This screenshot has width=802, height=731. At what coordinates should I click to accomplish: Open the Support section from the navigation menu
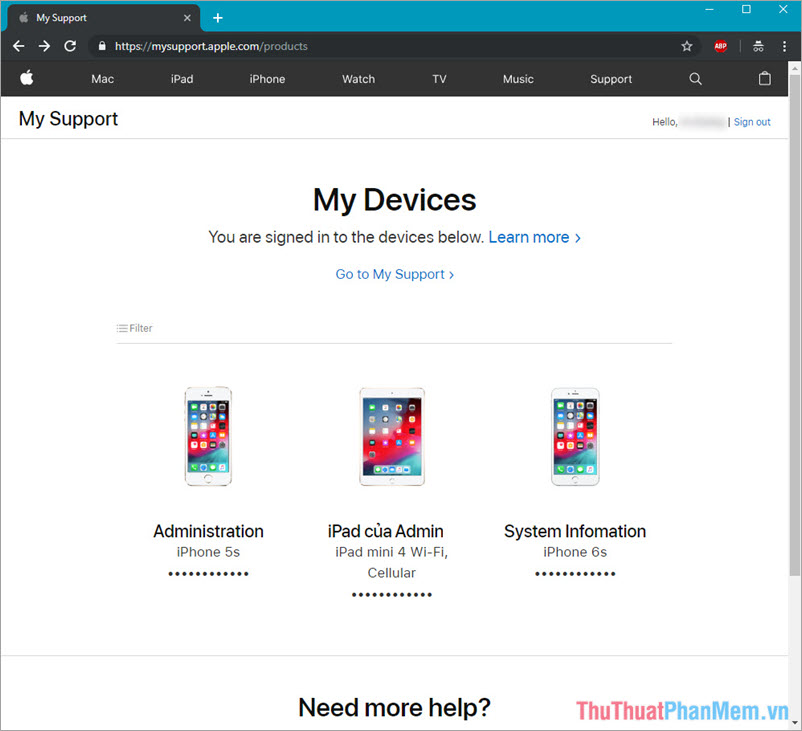(610, 78)
